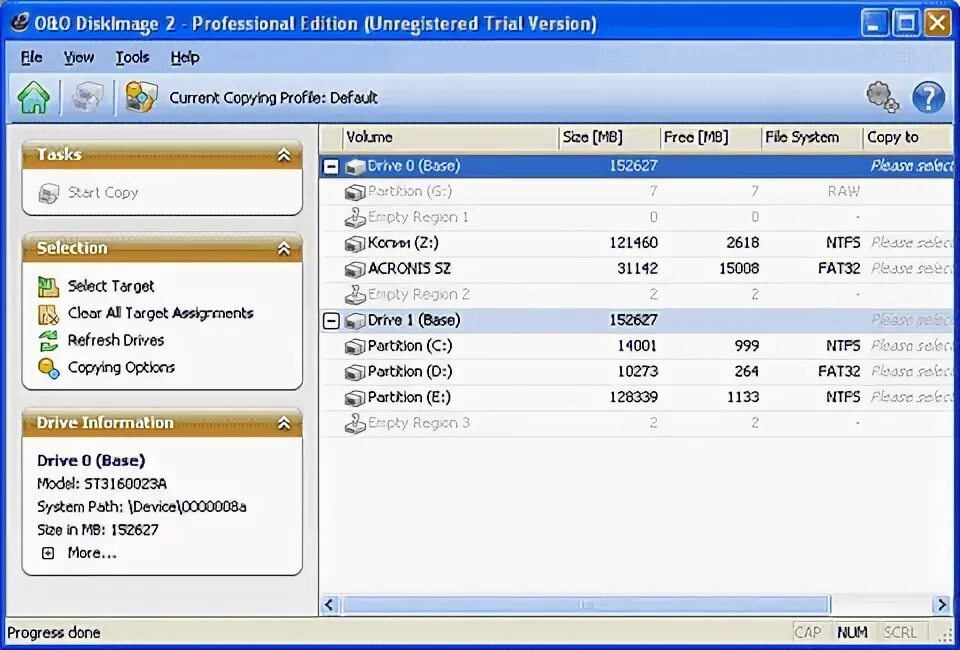Click the scroll left arrow

[329, 605]
